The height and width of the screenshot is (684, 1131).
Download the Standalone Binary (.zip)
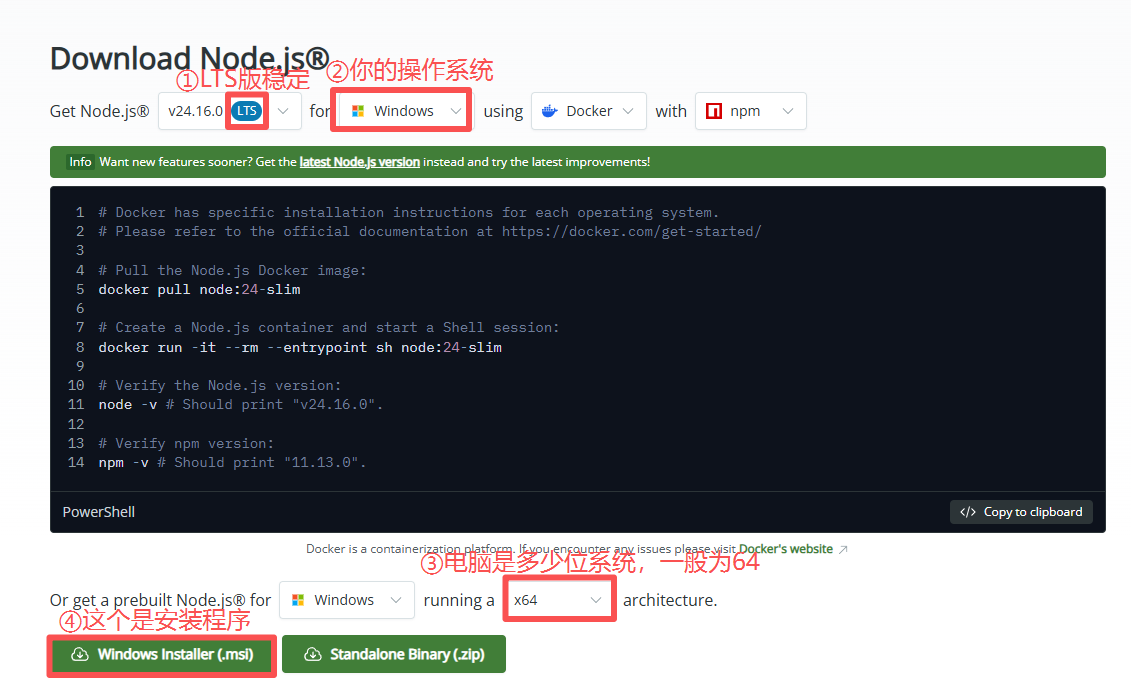pyautogui.click(x=394, y=654)
